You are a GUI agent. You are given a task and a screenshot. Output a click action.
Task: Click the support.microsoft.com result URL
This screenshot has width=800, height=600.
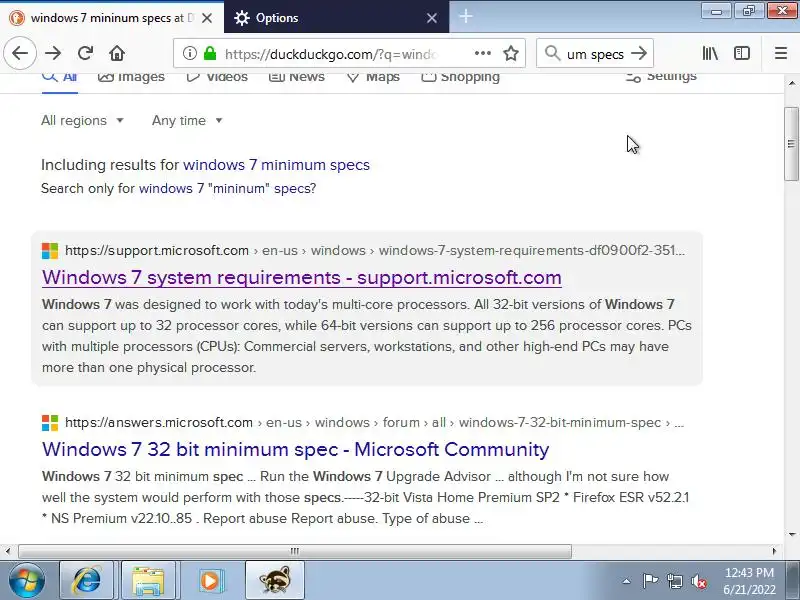pos(375,251)
